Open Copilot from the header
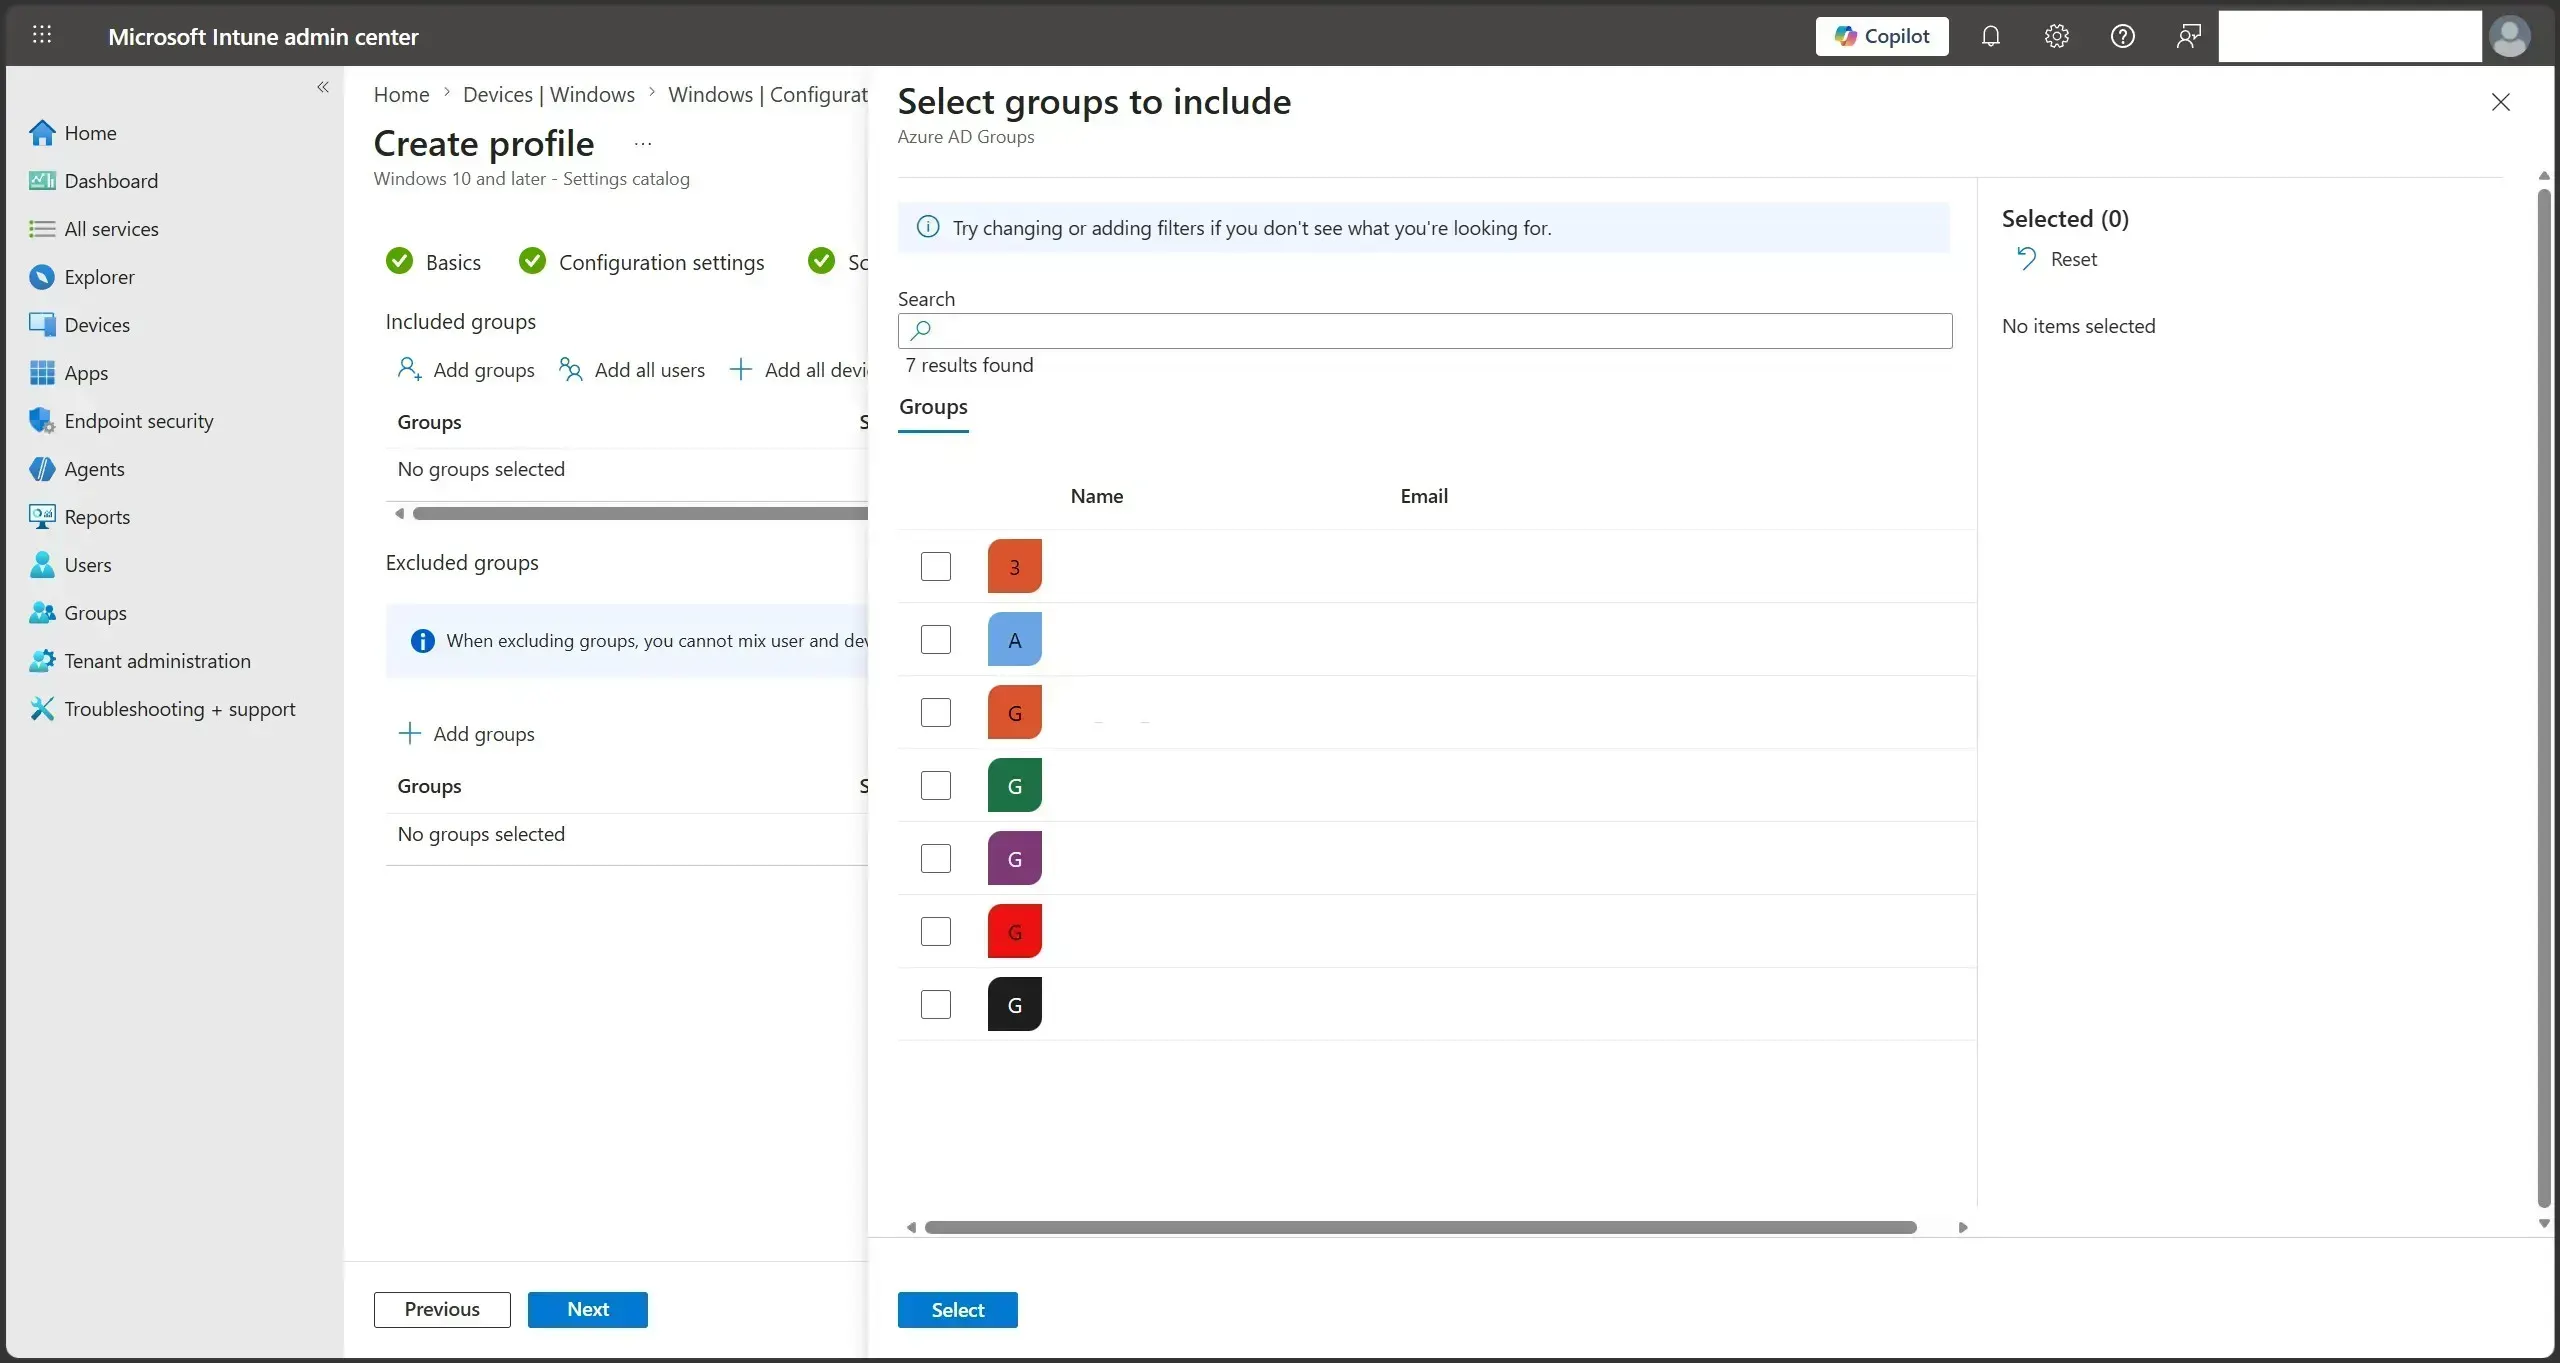This screenshot has height=1363, width=2560. (x=1882, y=36)
